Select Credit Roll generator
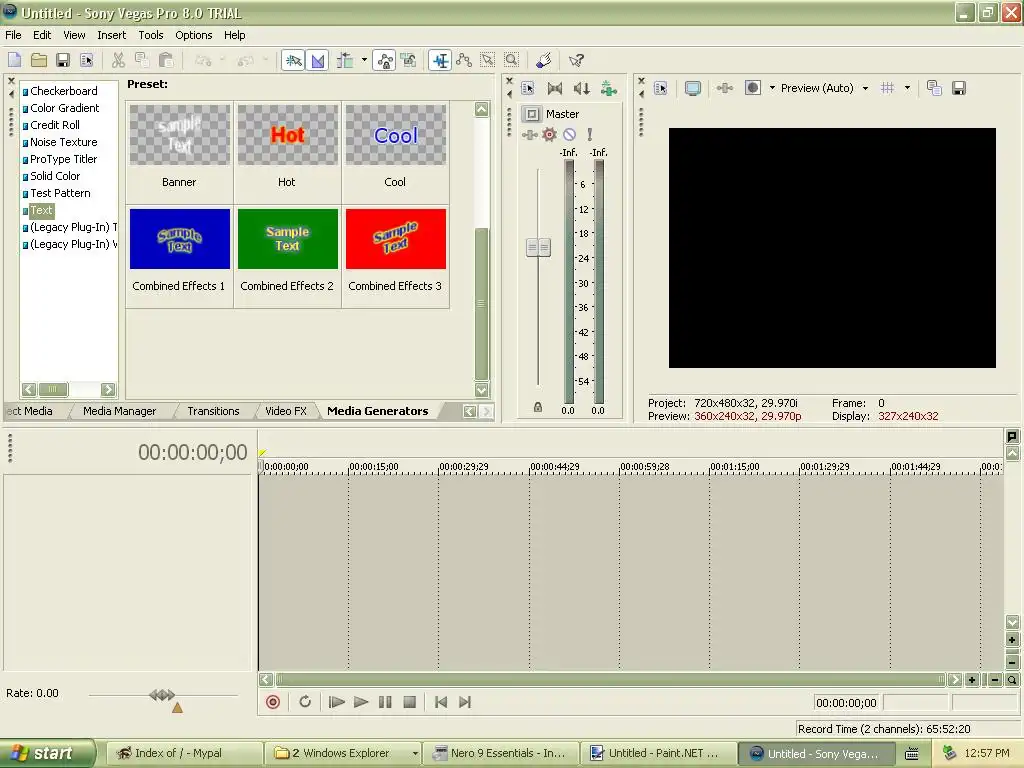 (55, 125)
